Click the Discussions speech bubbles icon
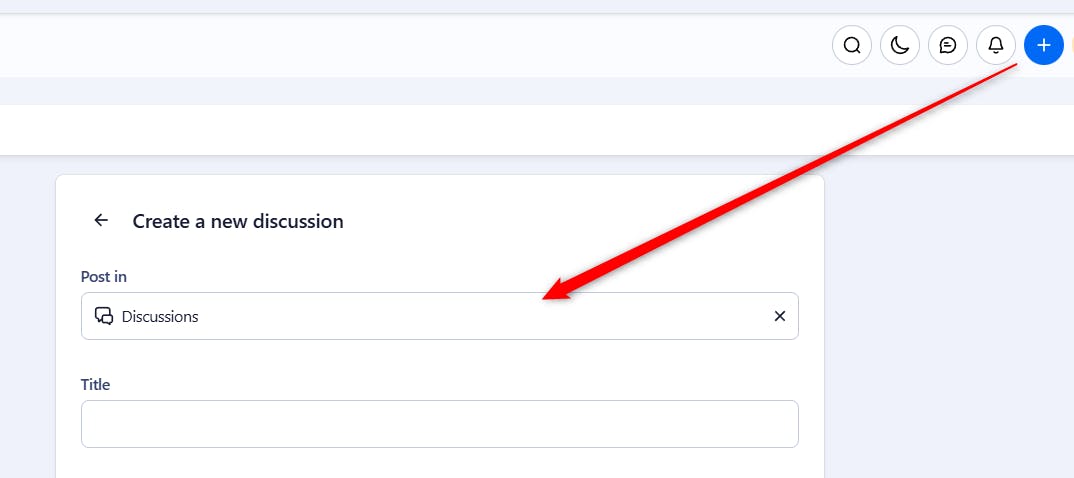 pos(104,316)
